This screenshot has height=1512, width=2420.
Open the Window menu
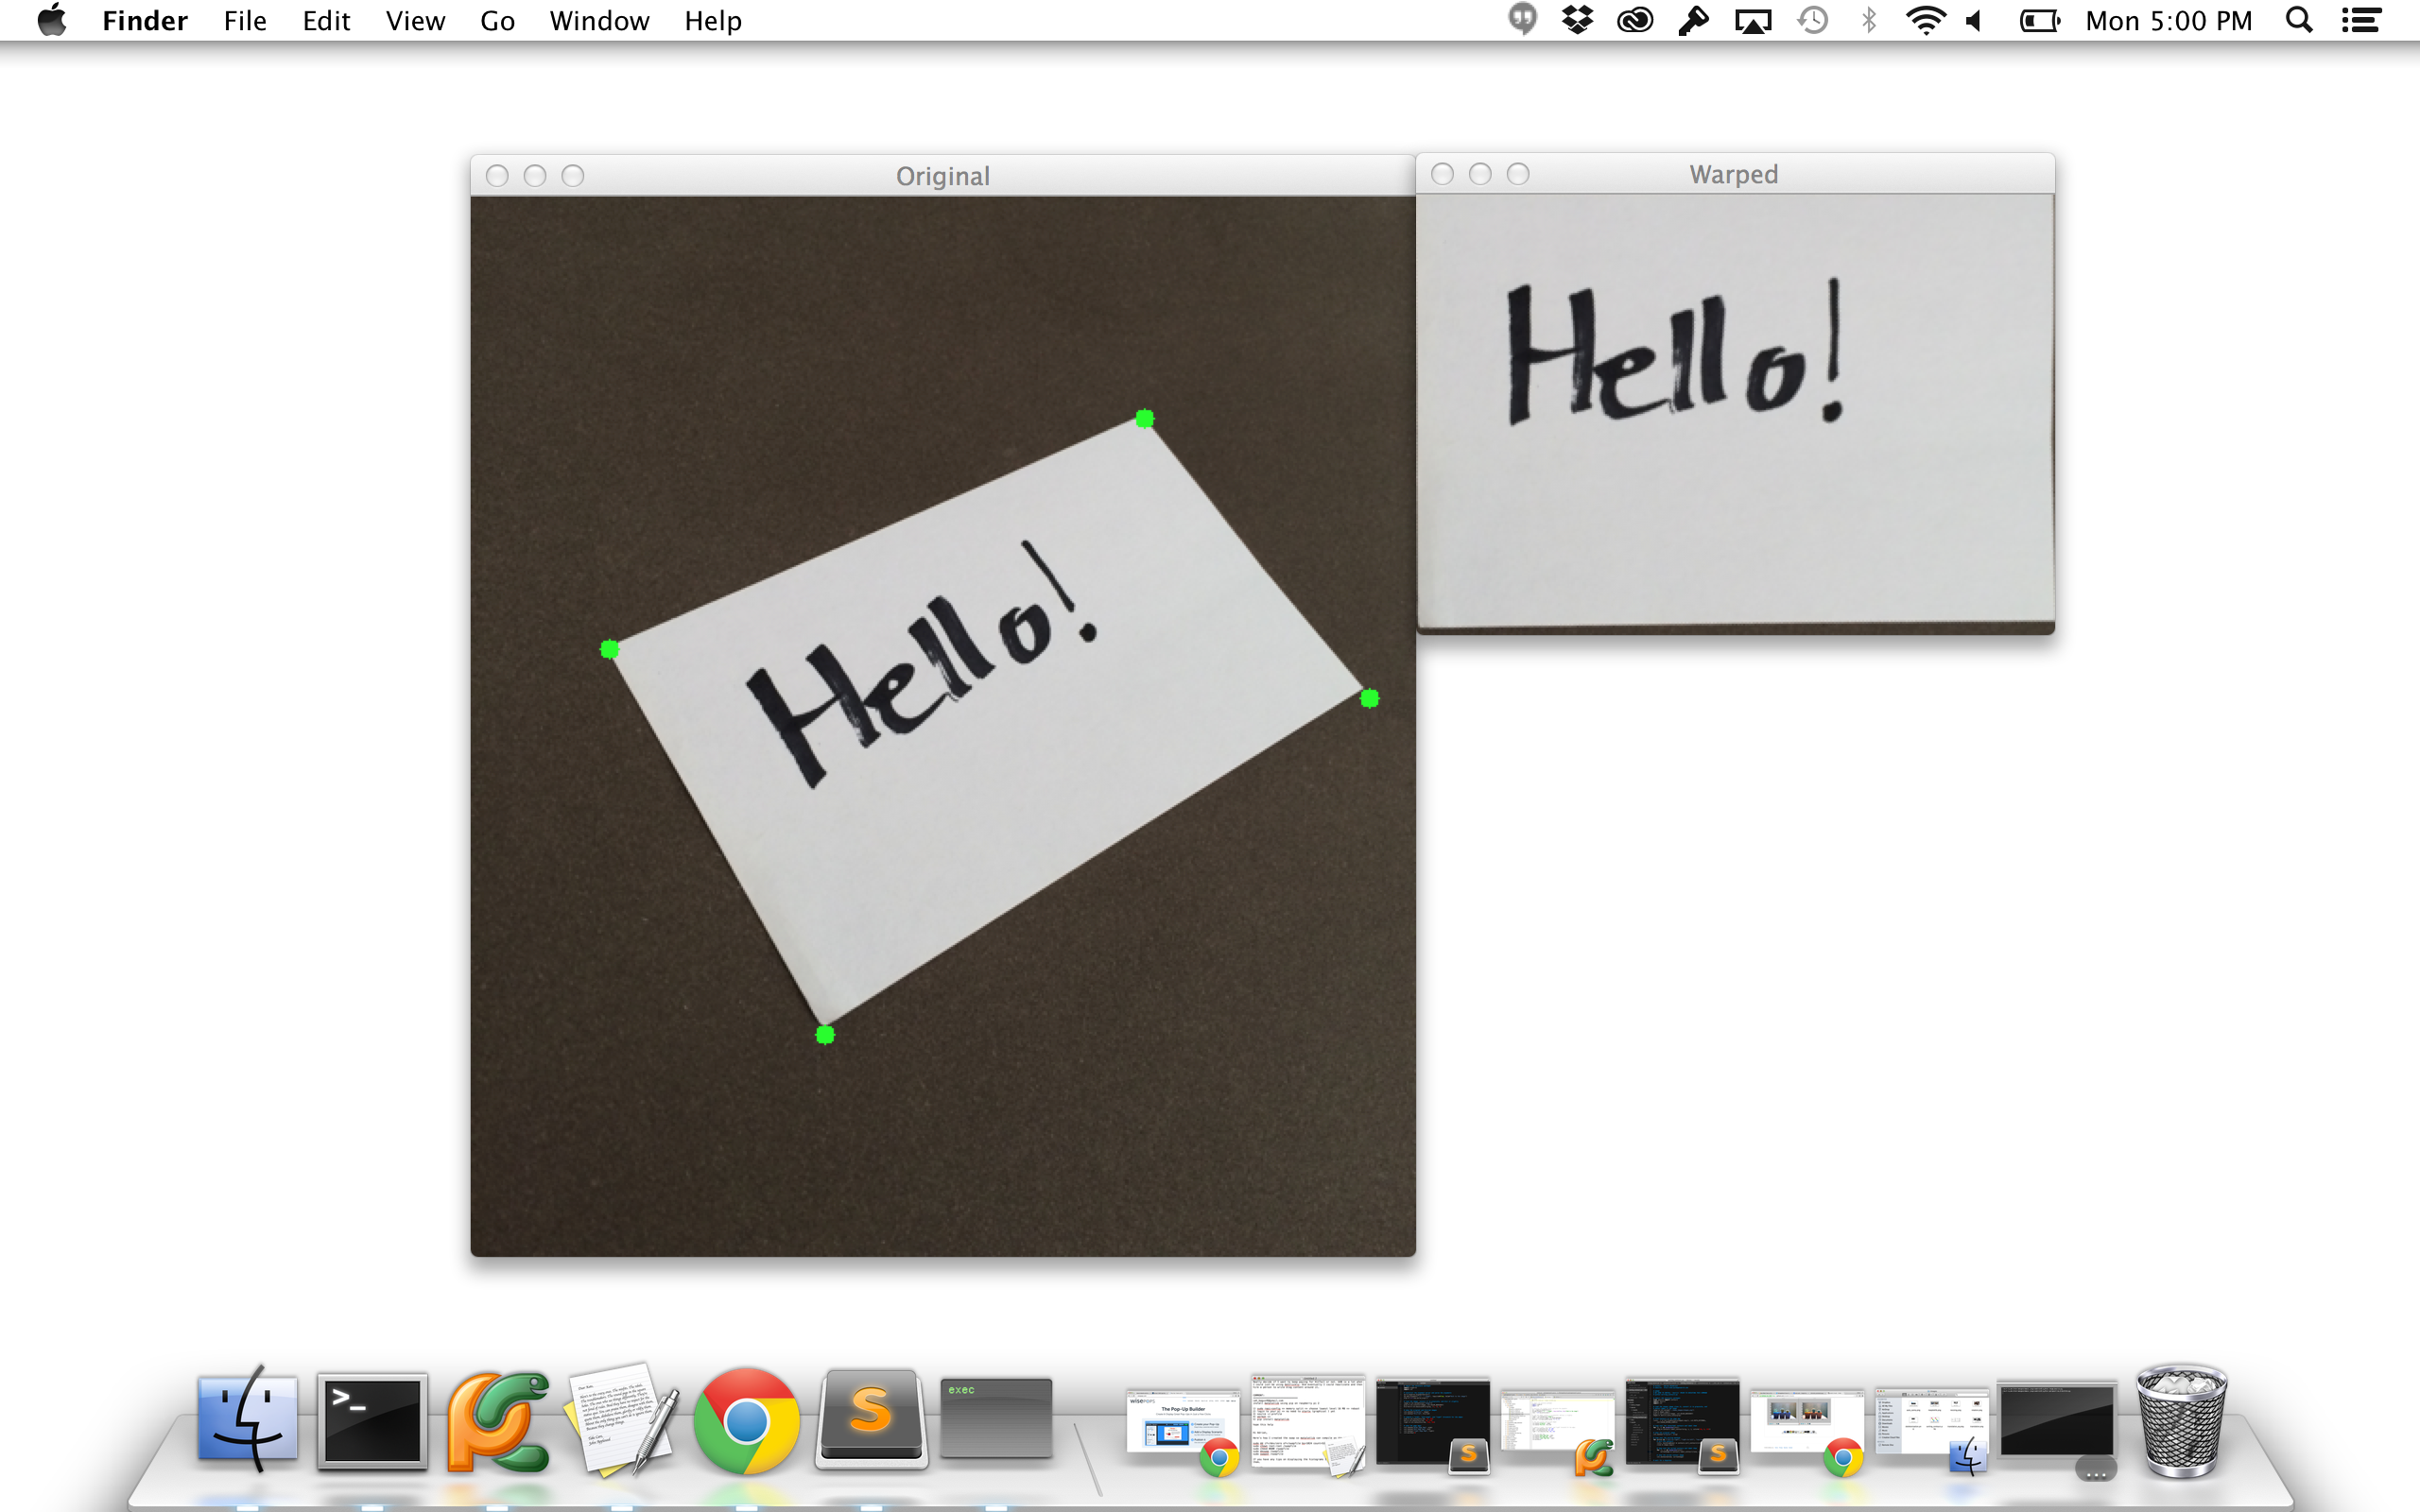599,20
